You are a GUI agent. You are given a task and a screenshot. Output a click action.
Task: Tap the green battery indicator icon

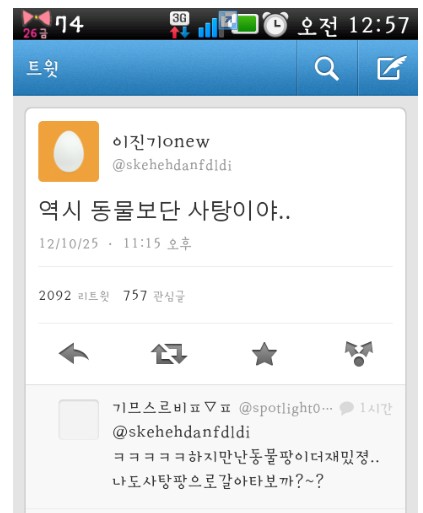(245, 25)
